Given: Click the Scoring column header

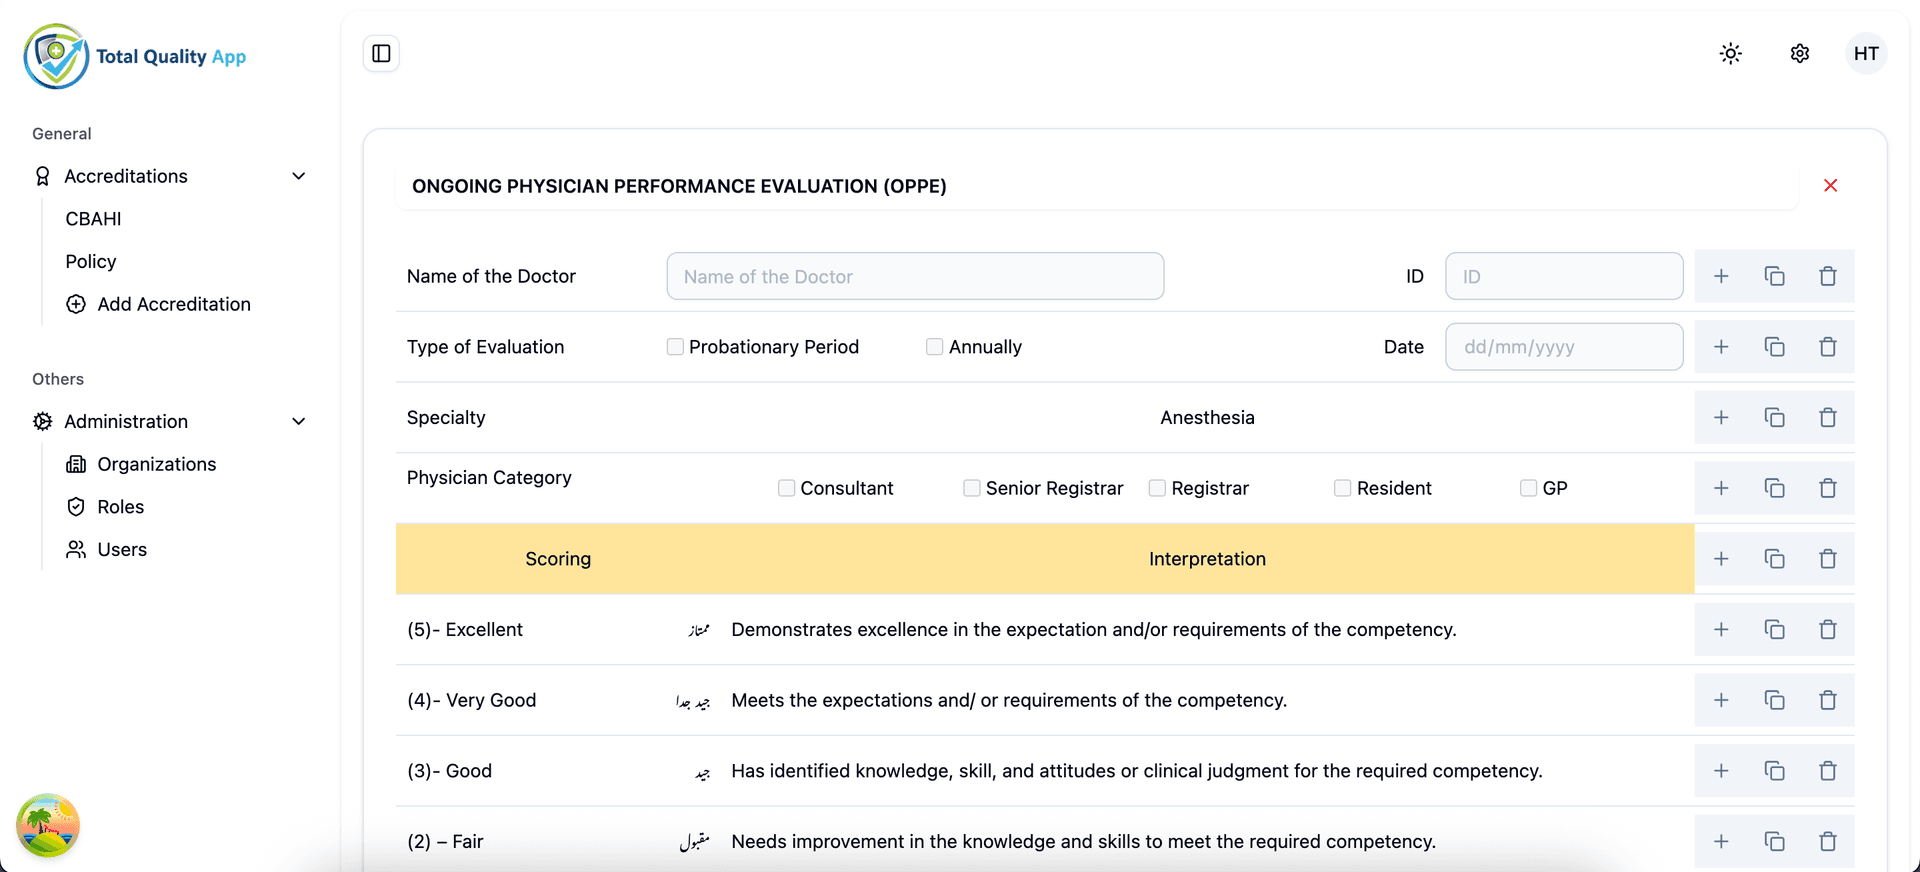Looking at the screenshot, I should pyautogui.click(x=558, y=559).
